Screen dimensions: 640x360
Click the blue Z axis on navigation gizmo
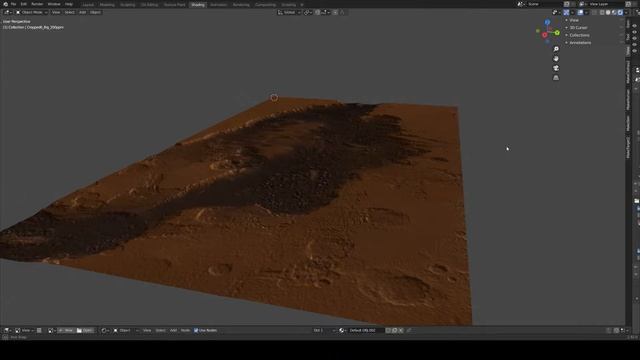[547, 22]
